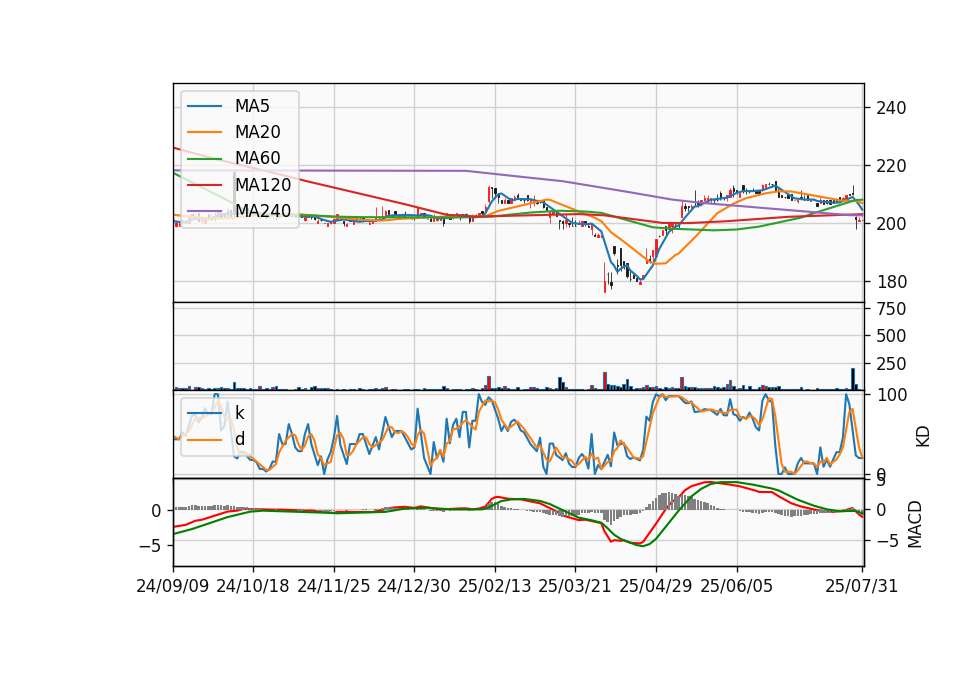Click the 25/04/29 date label
The image size is (960, 690).
pyautogui.click(x=656, y=586)
